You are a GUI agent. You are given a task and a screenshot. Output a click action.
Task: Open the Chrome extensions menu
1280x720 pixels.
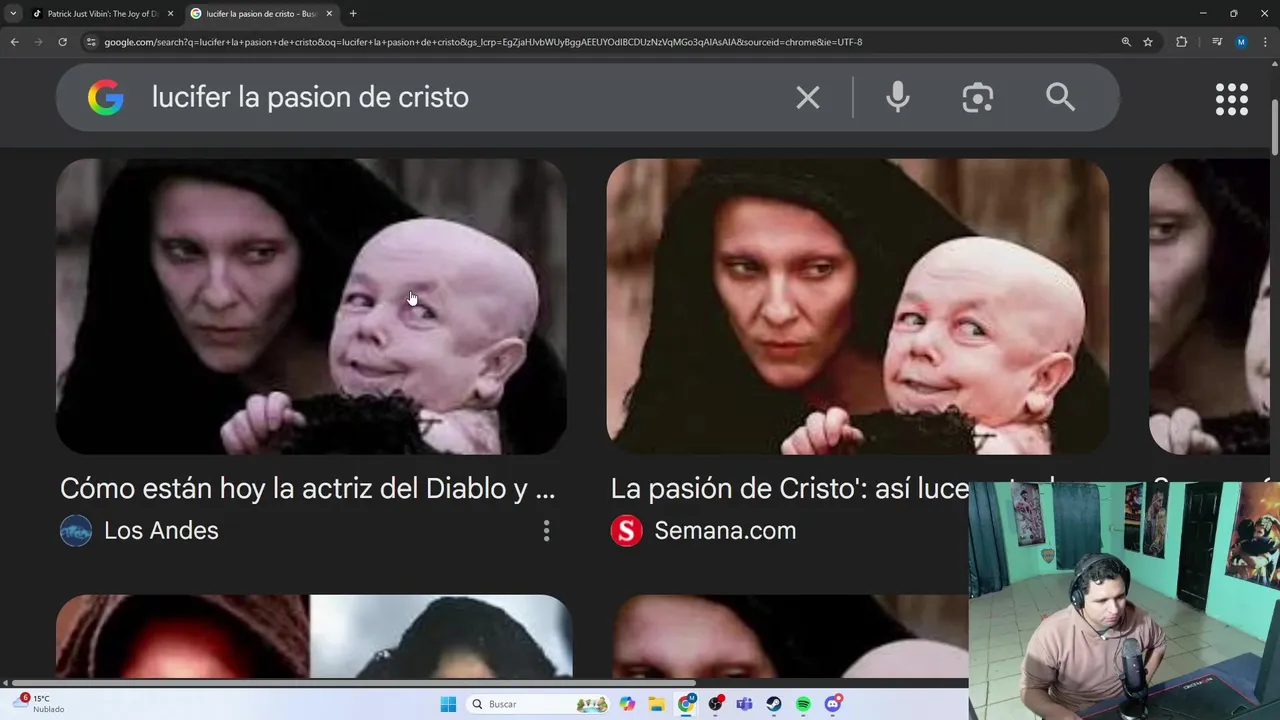coord(1182,42)
